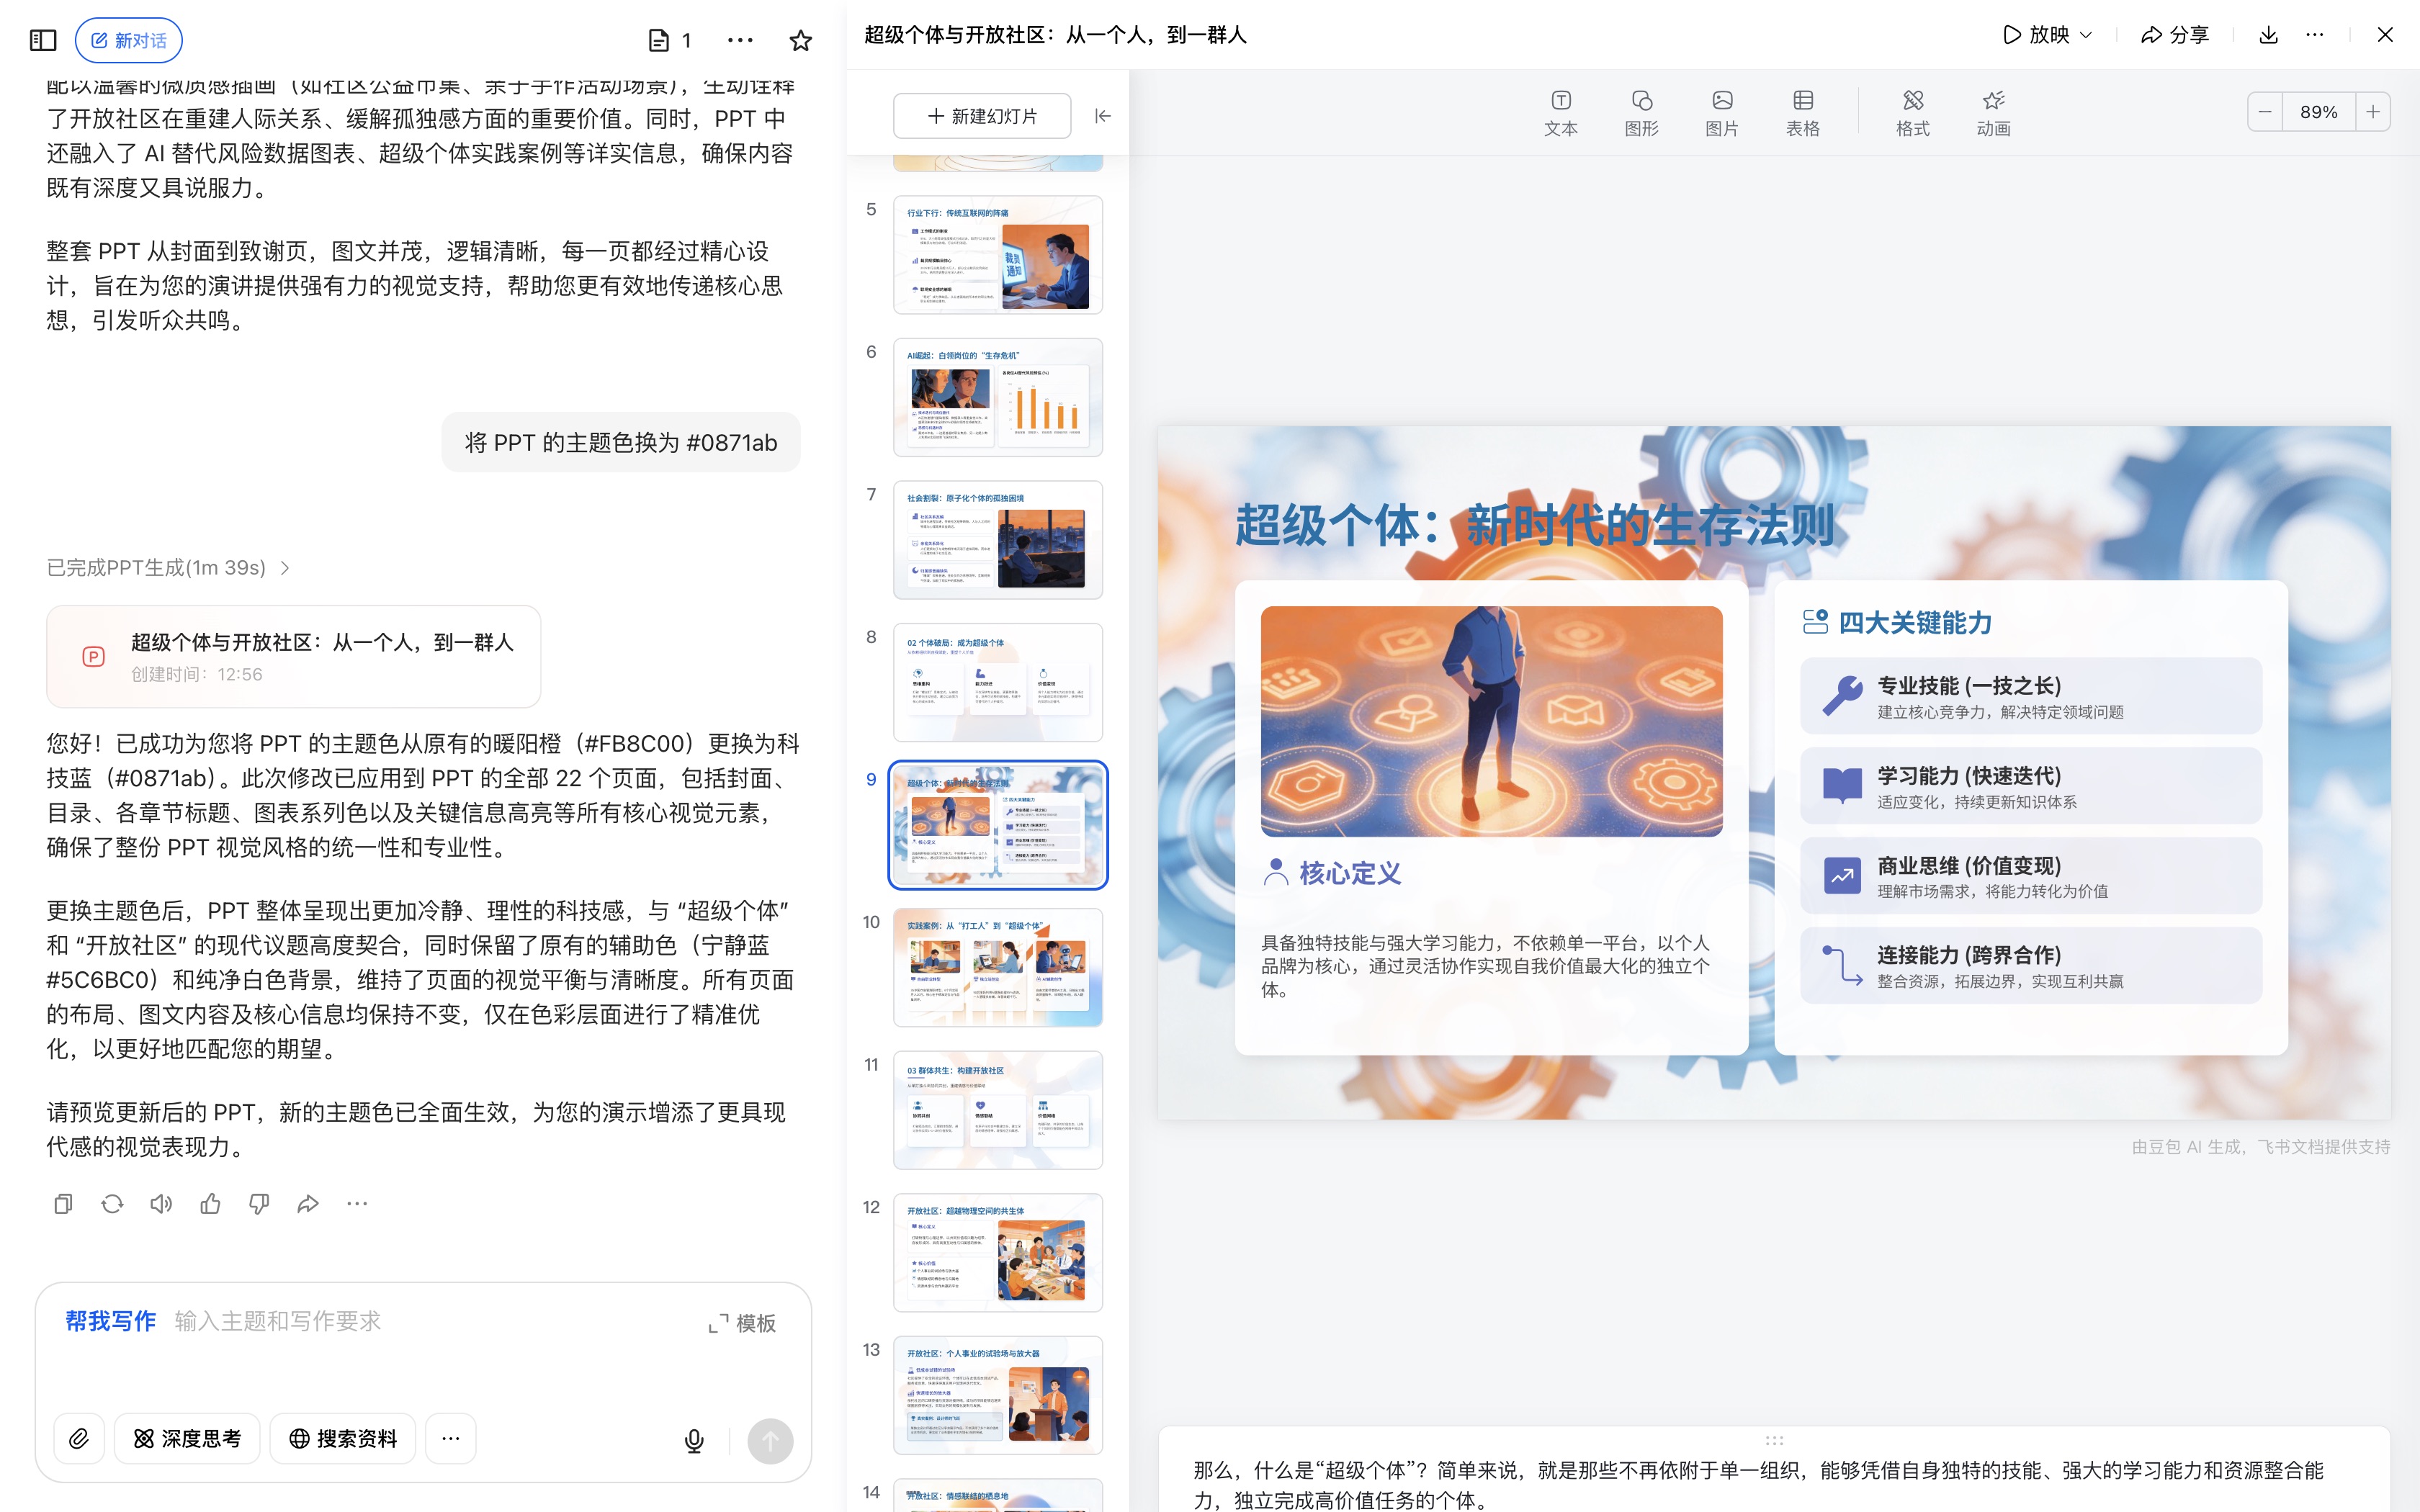Click the download icon in header

click(x=2268, y=35)
